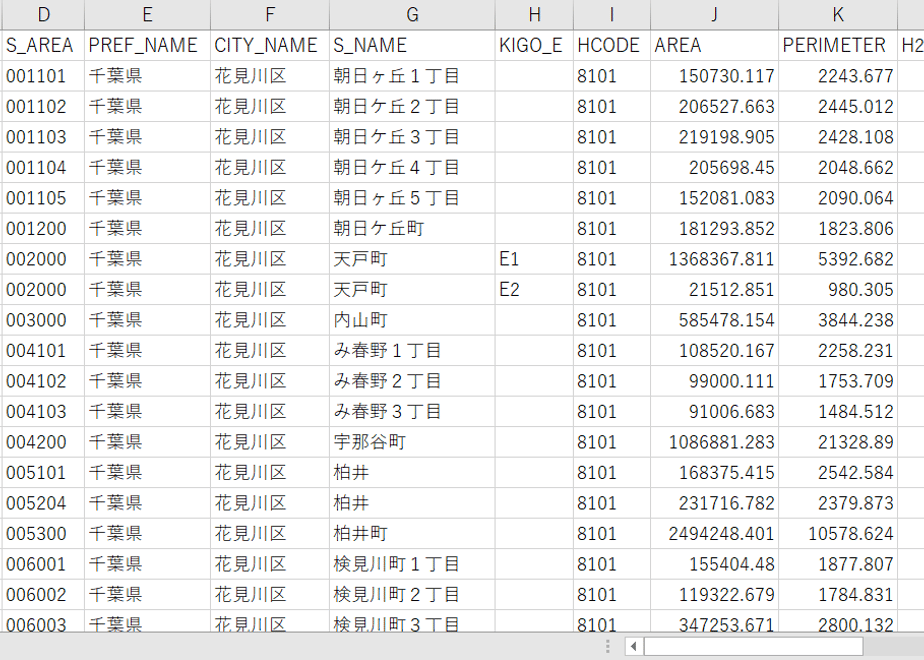Select cell containing 検見川町２丁目

coord(412,595)
